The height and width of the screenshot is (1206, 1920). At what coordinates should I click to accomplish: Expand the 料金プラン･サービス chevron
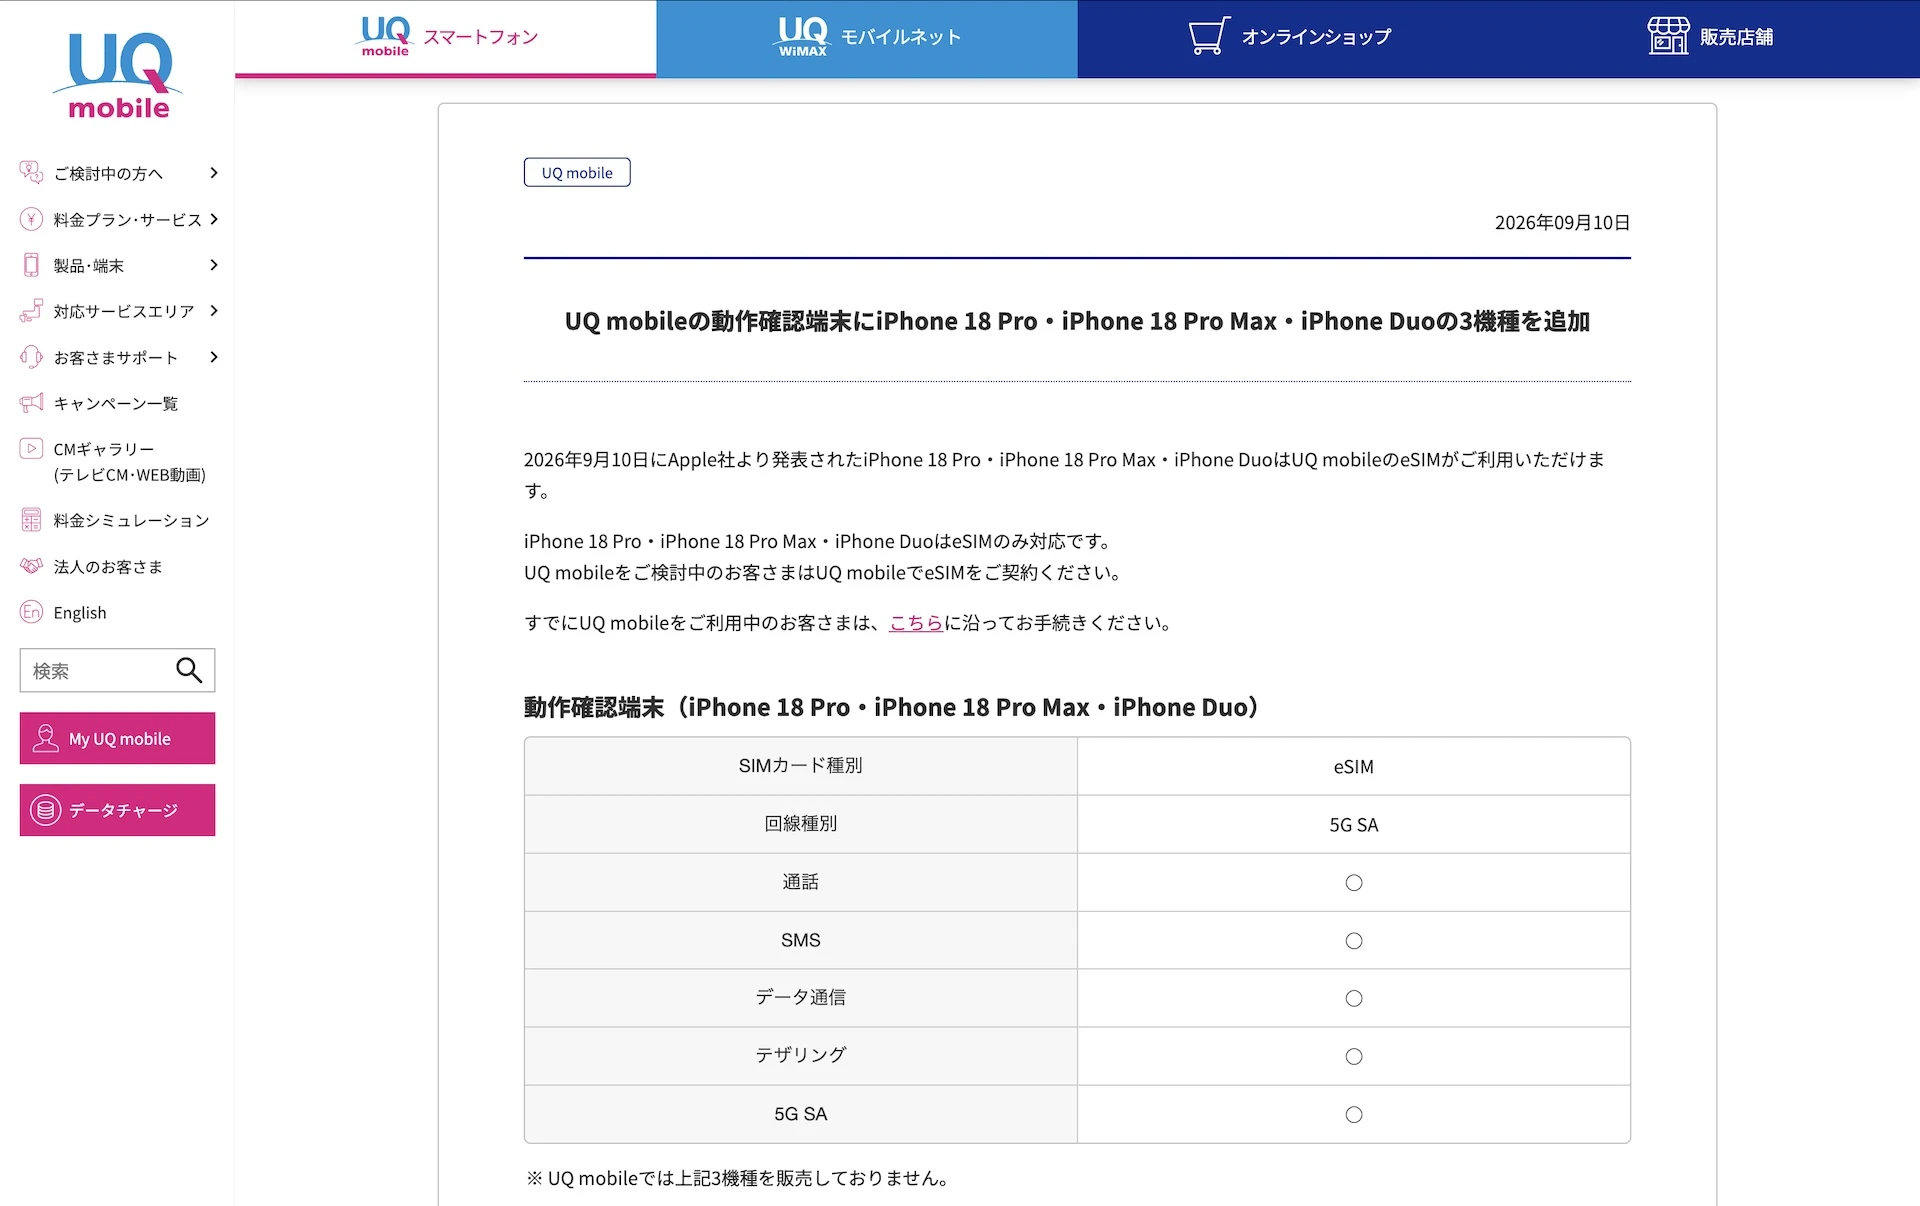(x=213, y=219)
